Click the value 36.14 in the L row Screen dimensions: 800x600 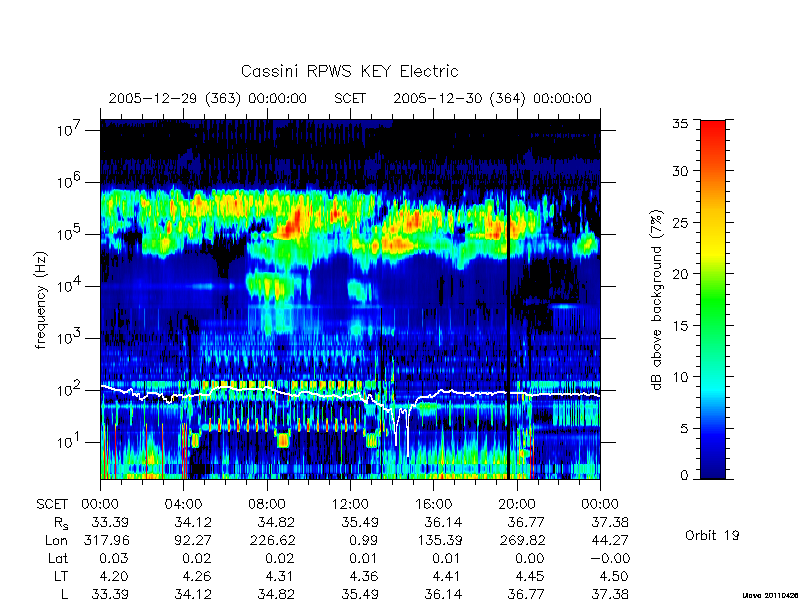click(443, 594)
